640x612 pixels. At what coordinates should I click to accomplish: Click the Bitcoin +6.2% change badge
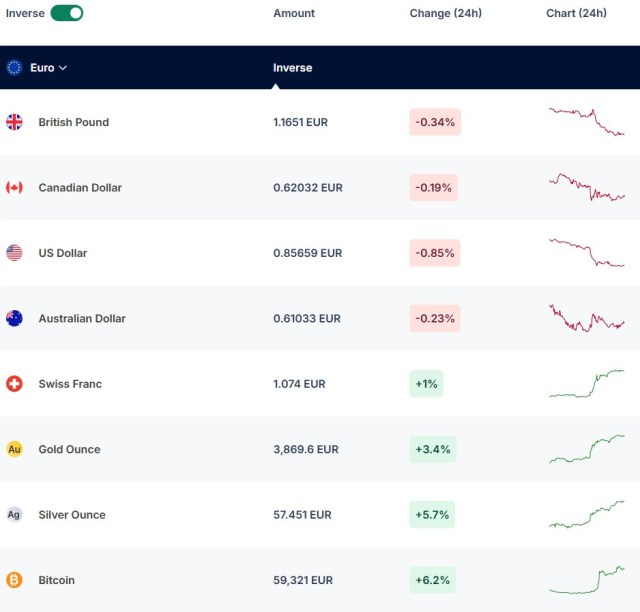[x=433, y=580]
